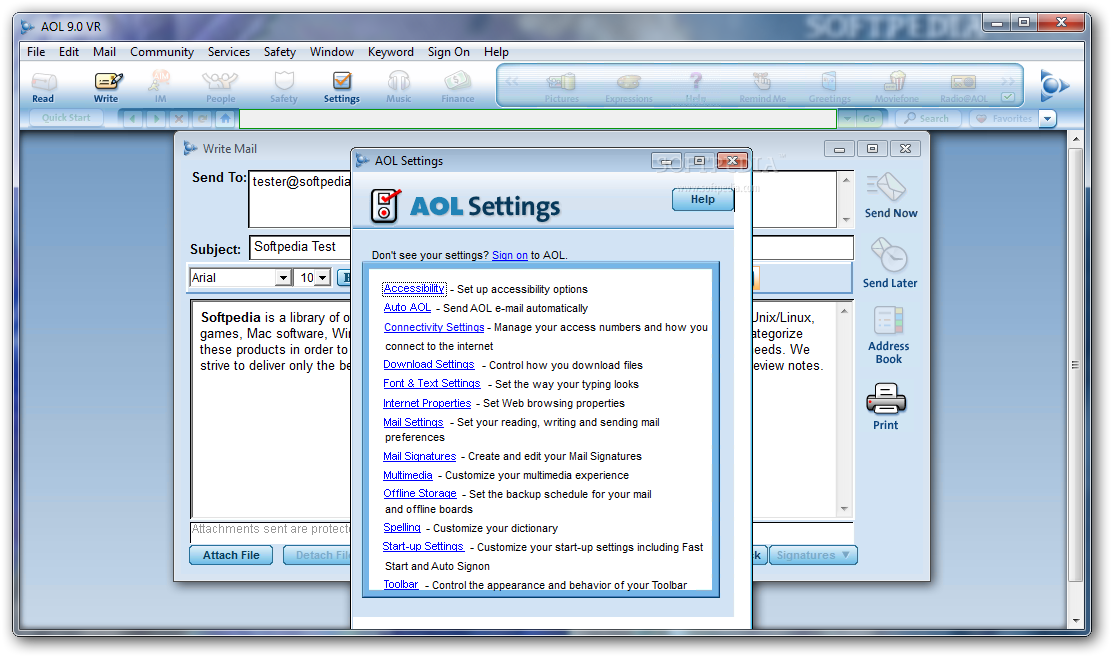The height and width of the screenshot is (657, 1112).
Task: Open the Accessibility settings link
Action: tap(414, 289)
